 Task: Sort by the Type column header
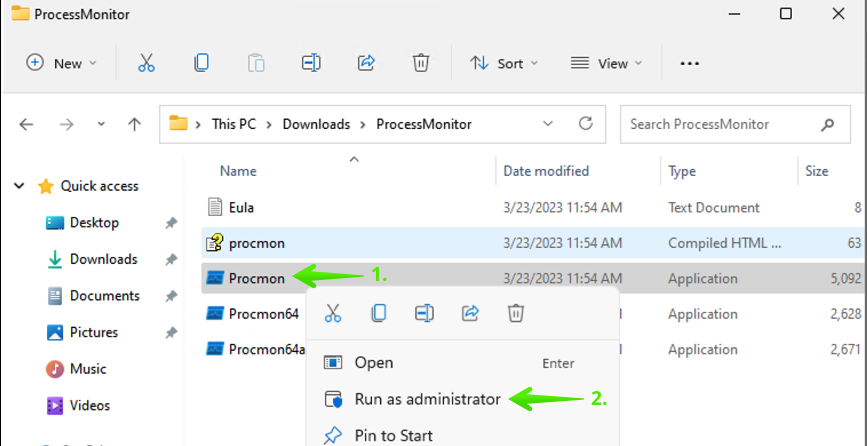point(682,171)
